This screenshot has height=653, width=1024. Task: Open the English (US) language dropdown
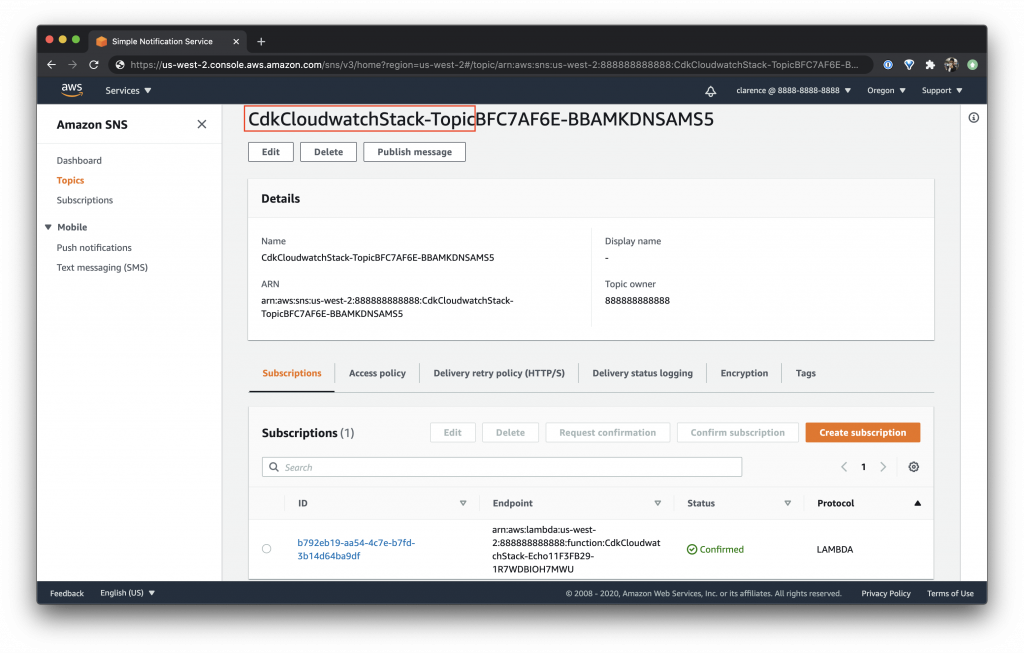click(x=127, y=593)
